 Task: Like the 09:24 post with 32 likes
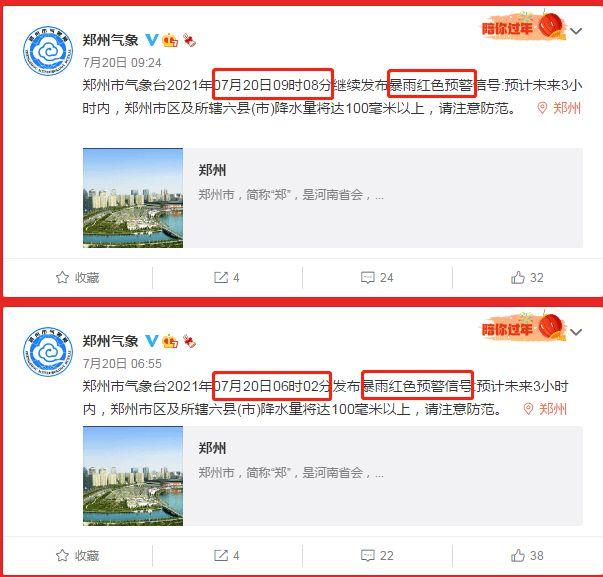click(x=527, y=277)
